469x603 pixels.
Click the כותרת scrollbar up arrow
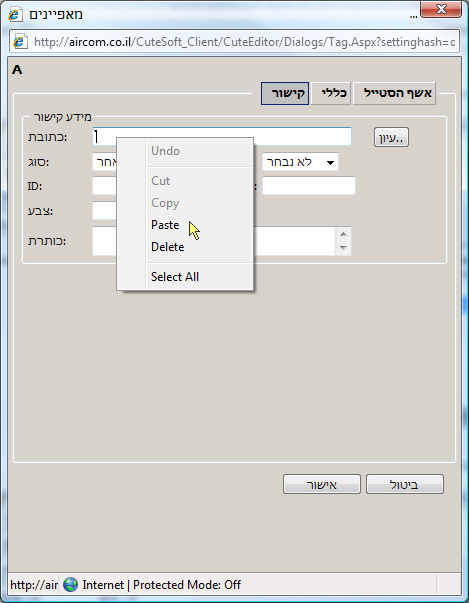pos(343,234)
